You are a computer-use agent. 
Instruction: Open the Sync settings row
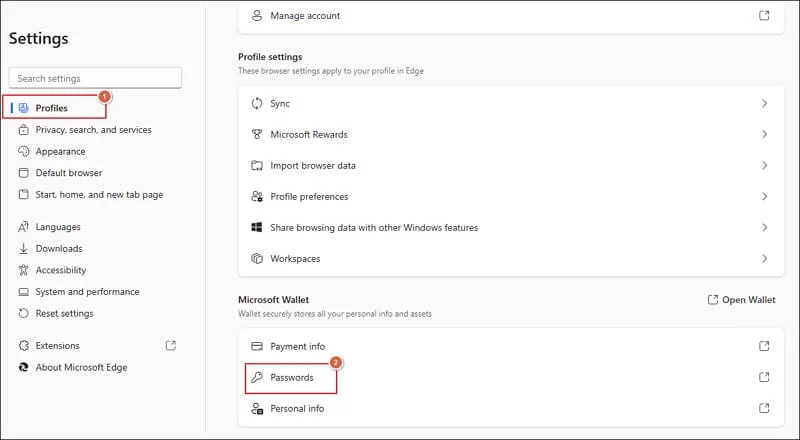tap(511, 104)
